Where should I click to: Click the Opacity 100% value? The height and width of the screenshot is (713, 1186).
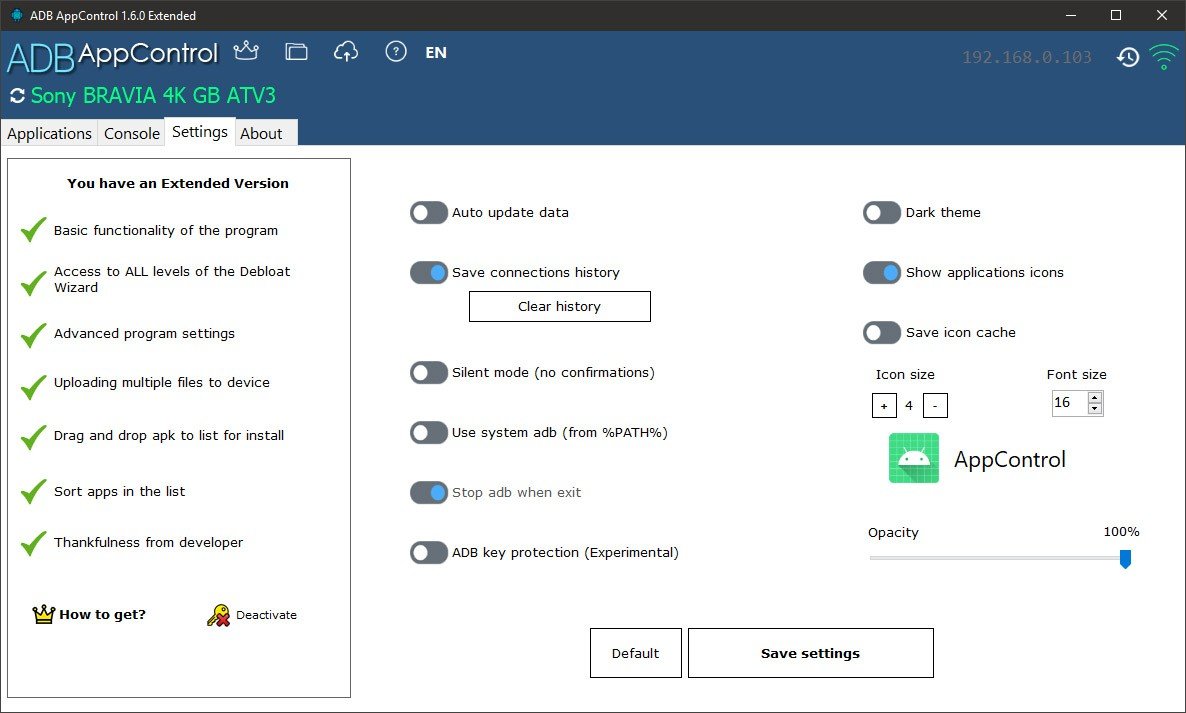(1121, 532)
